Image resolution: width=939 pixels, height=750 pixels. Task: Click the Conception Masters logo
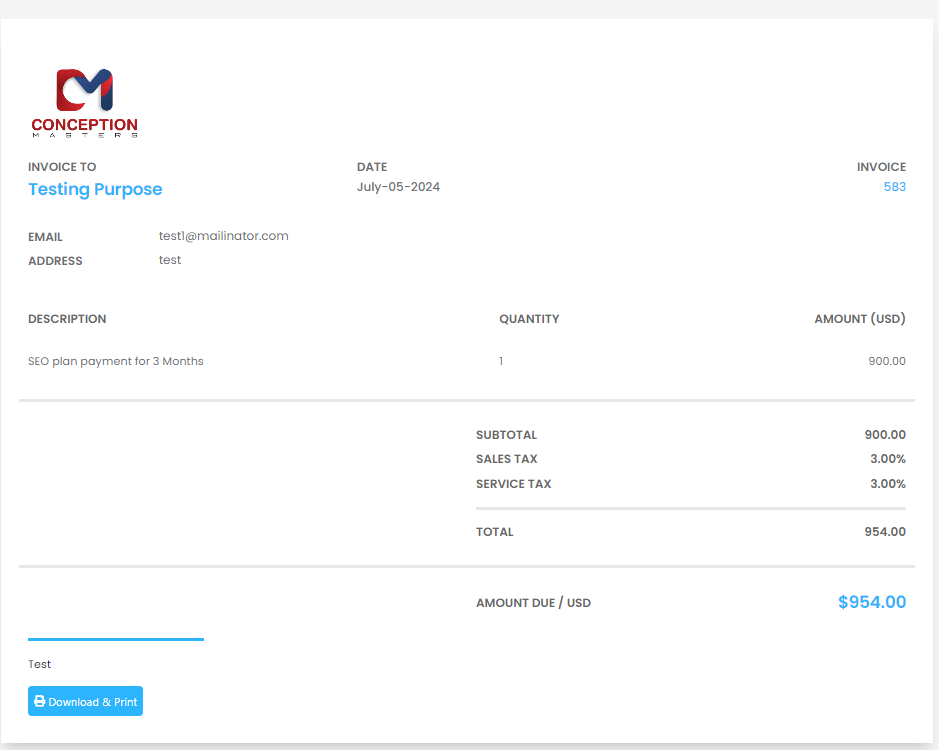pyautogui.click(x=85, y=102)
